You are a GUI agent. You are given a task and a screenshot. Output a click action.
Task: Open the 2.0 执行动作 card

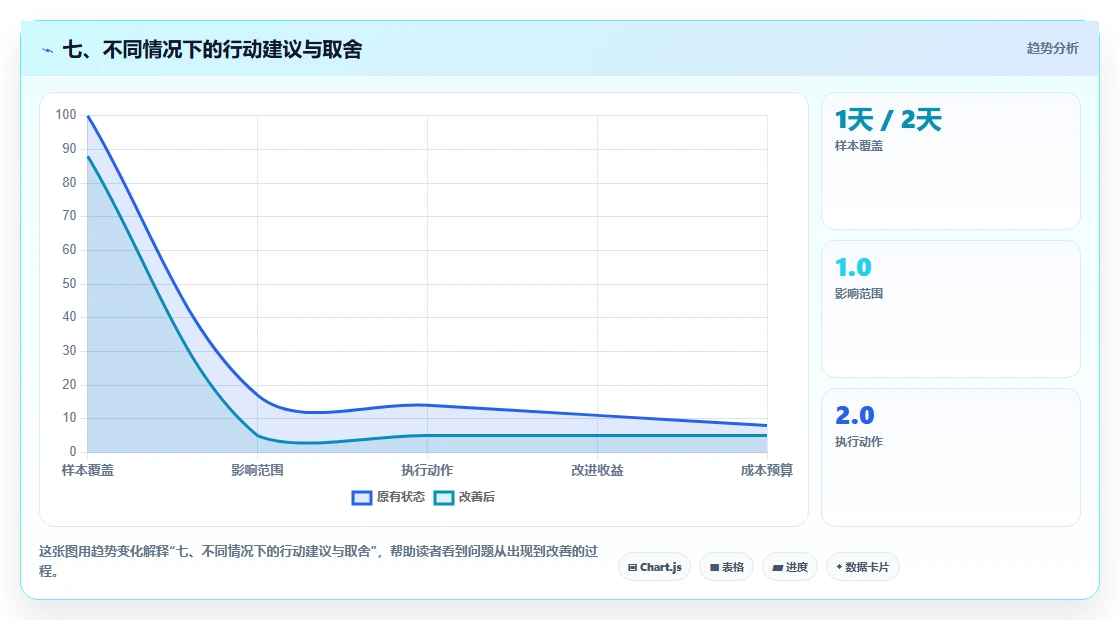951,457
